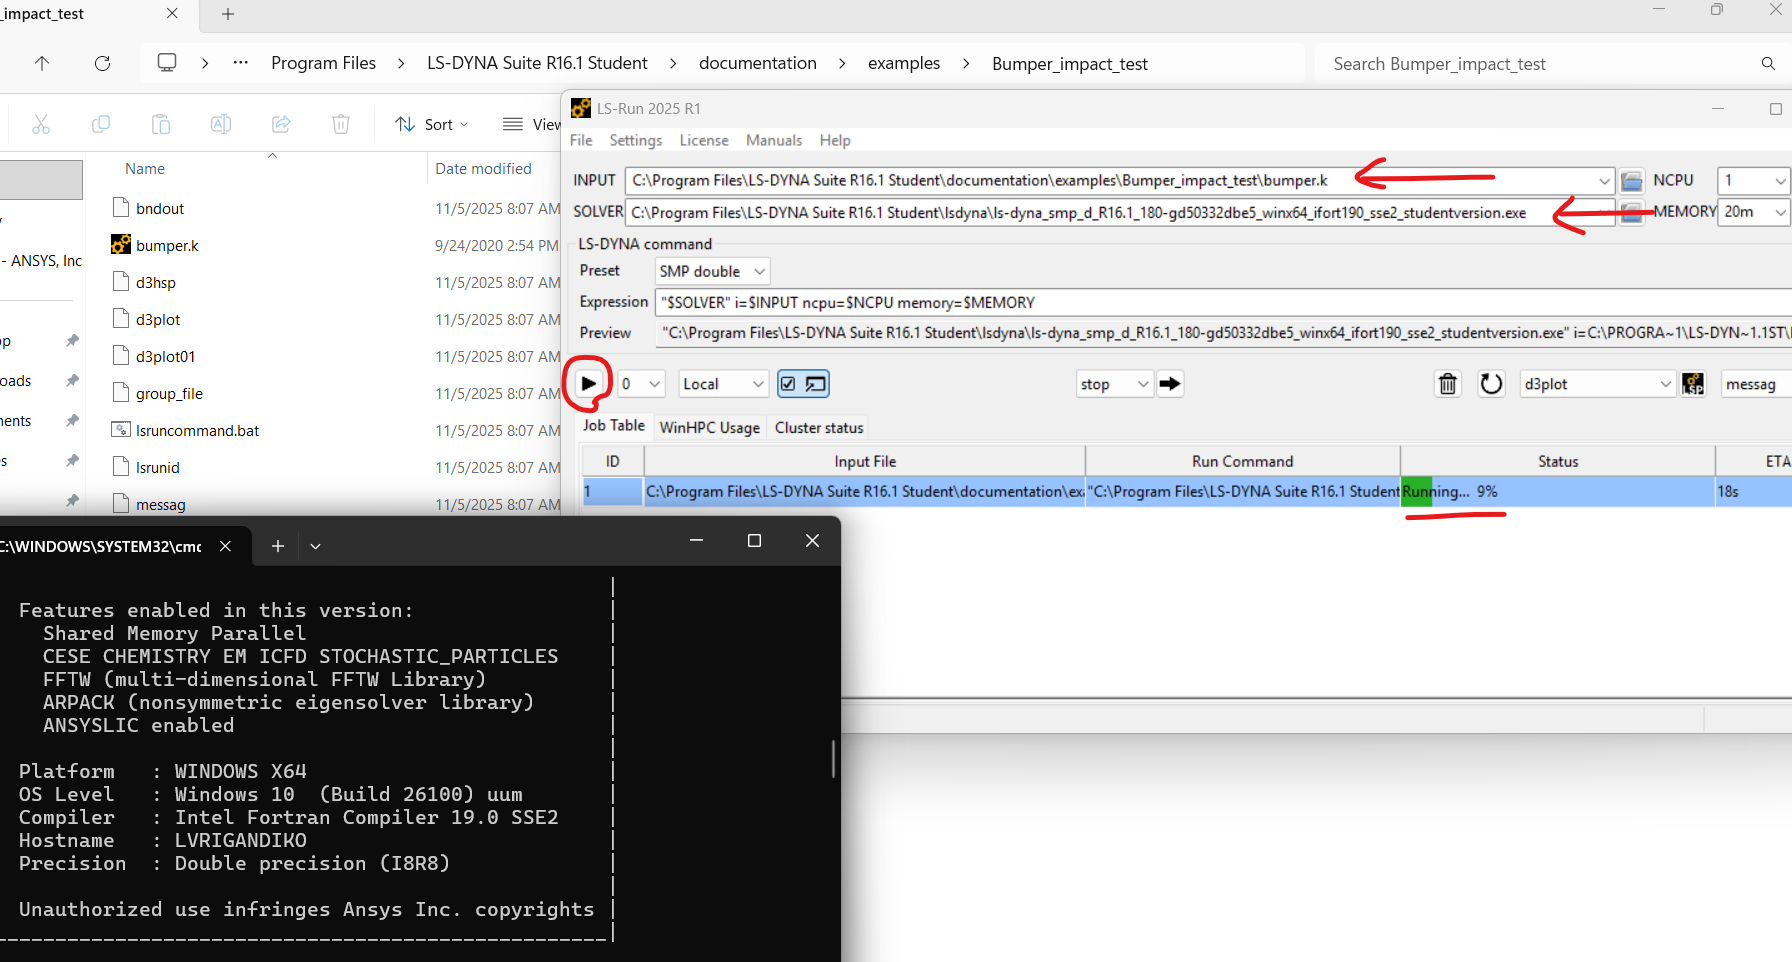Click the LS-DYNA Suite R16.1 Student breadcrumb

(x=537, y=63)
